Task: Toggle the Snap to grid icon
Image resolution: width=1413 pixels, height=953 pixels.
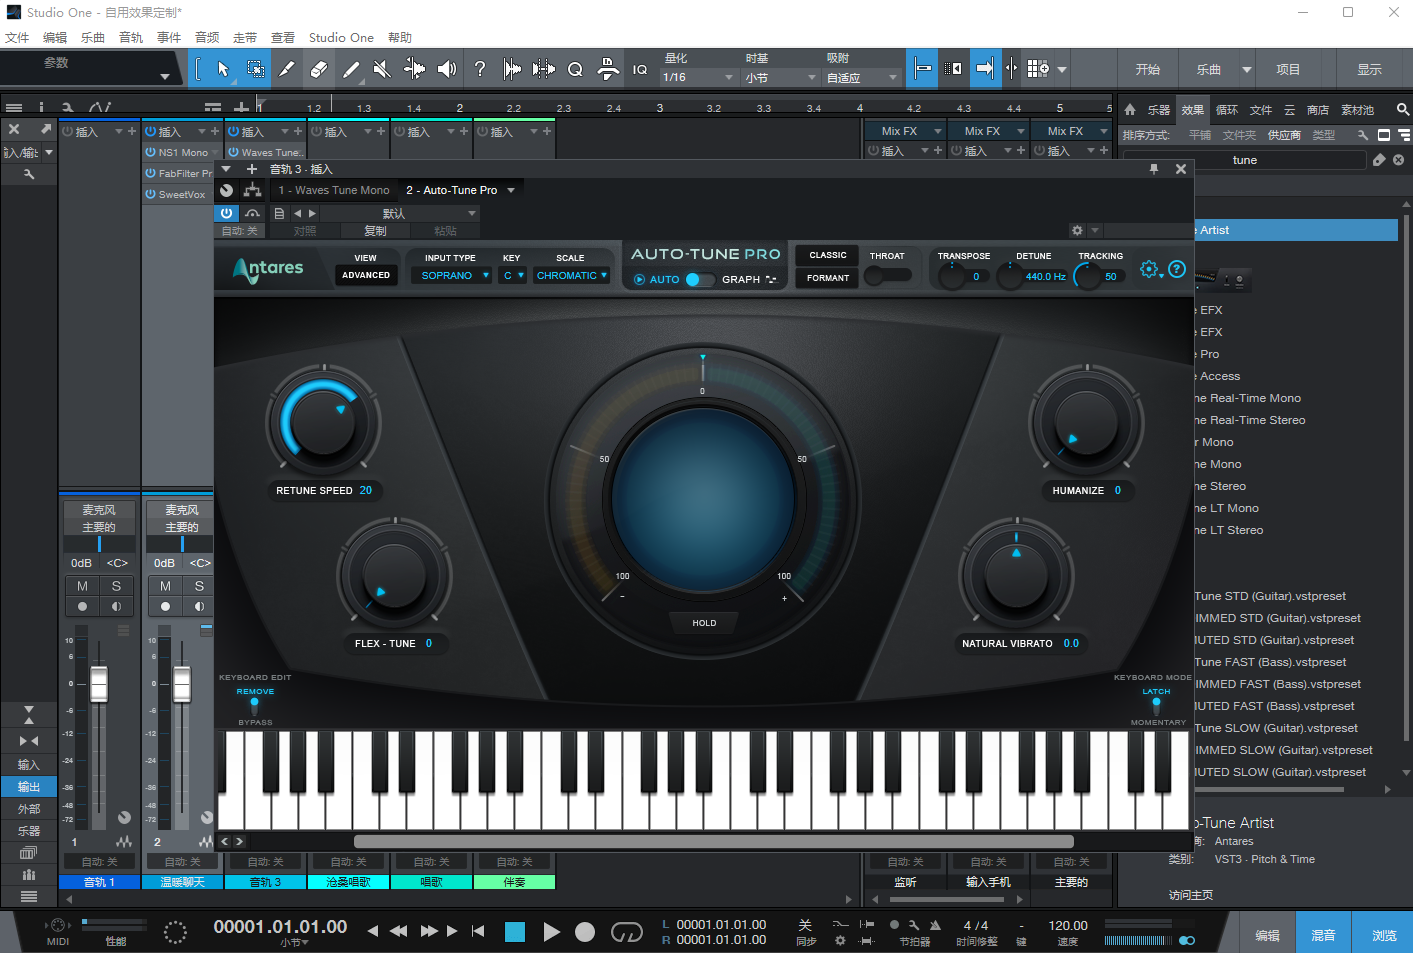Action: tap(923, 69)
